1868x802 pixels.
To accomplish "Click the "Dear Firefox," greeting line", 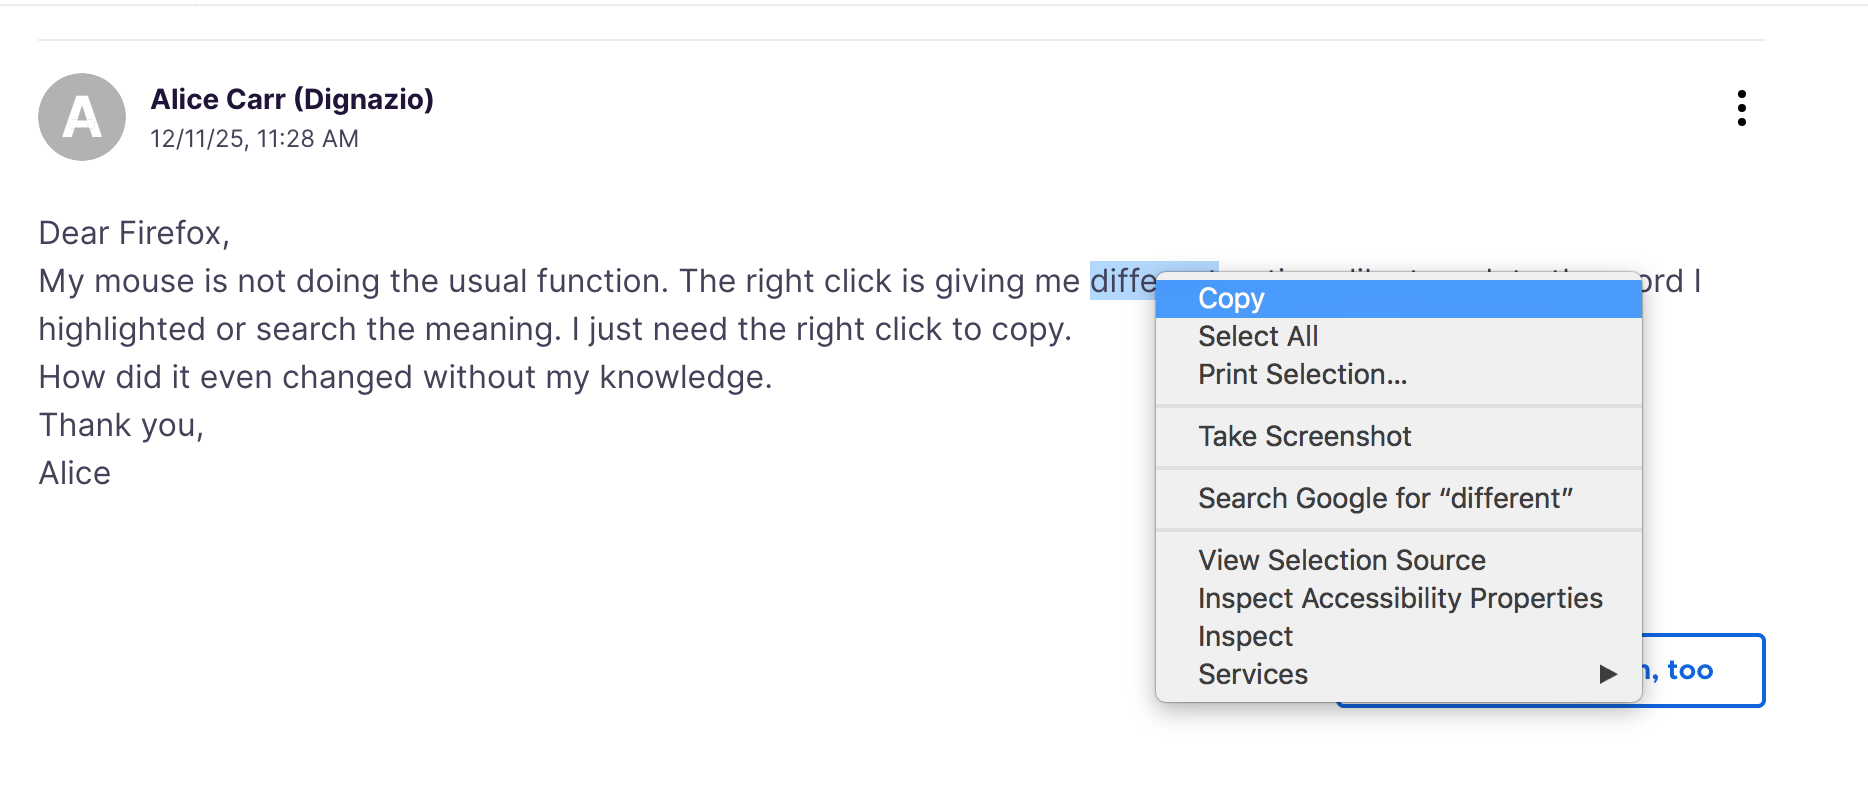I will [134, 233].
